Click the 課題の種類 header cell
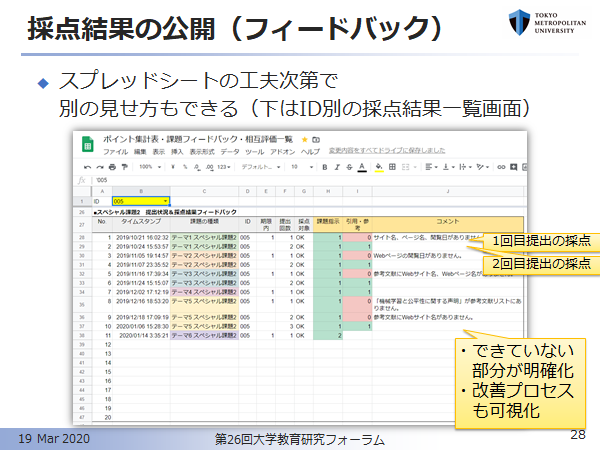Image resolution: width=600 pixels, height=450 pixels. pyautogui.click(x=204, y=225)
